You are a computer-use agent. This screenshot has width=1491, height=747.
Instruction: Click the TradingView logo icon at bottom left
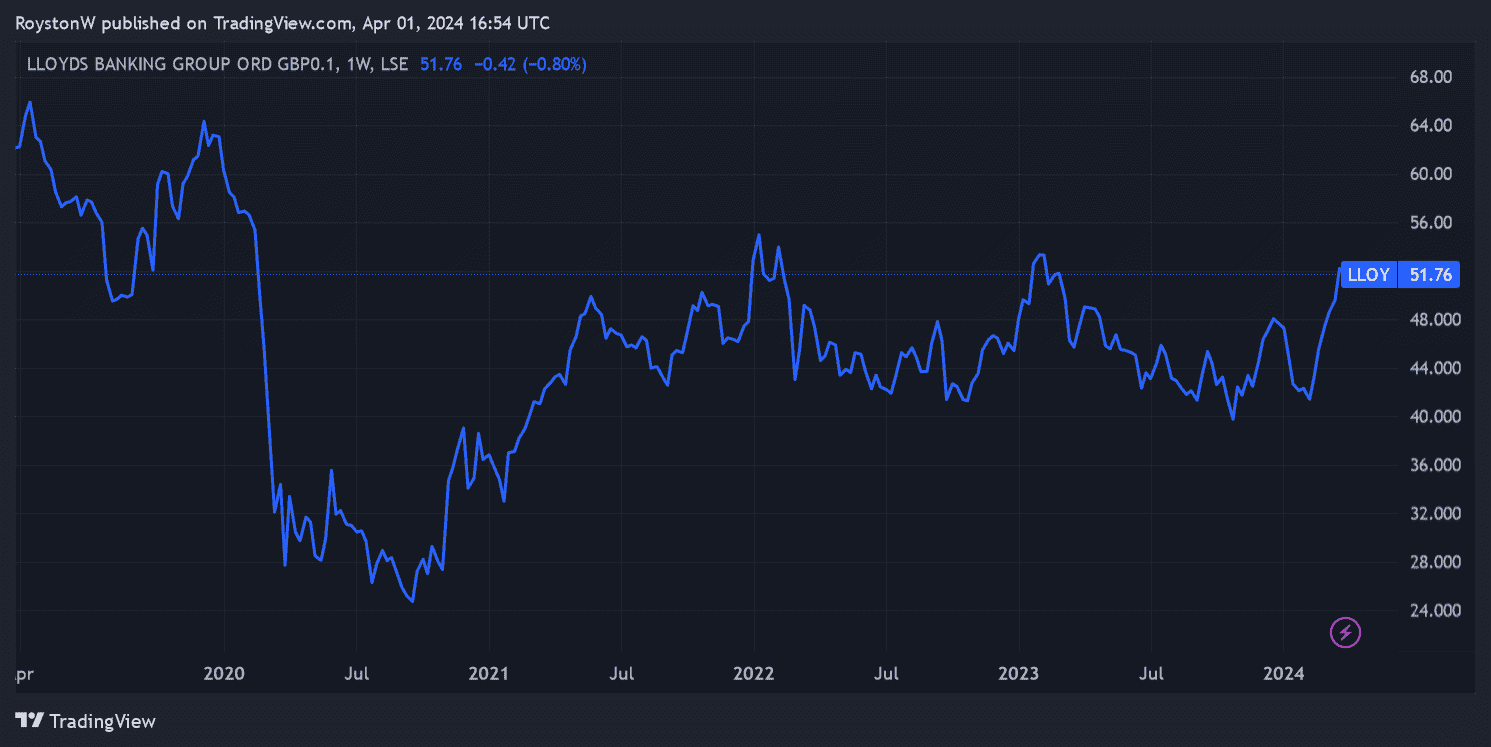coord(29,720)
